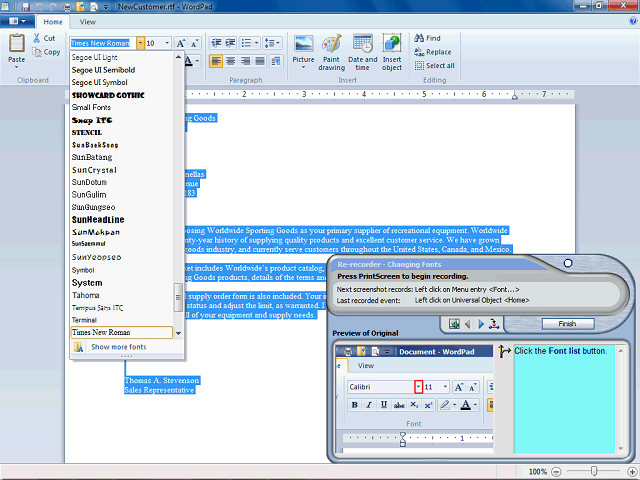This screenshot has height=480, width=640.
Task: Open WordPad Help question mark icon
Action: pos(633,21)
